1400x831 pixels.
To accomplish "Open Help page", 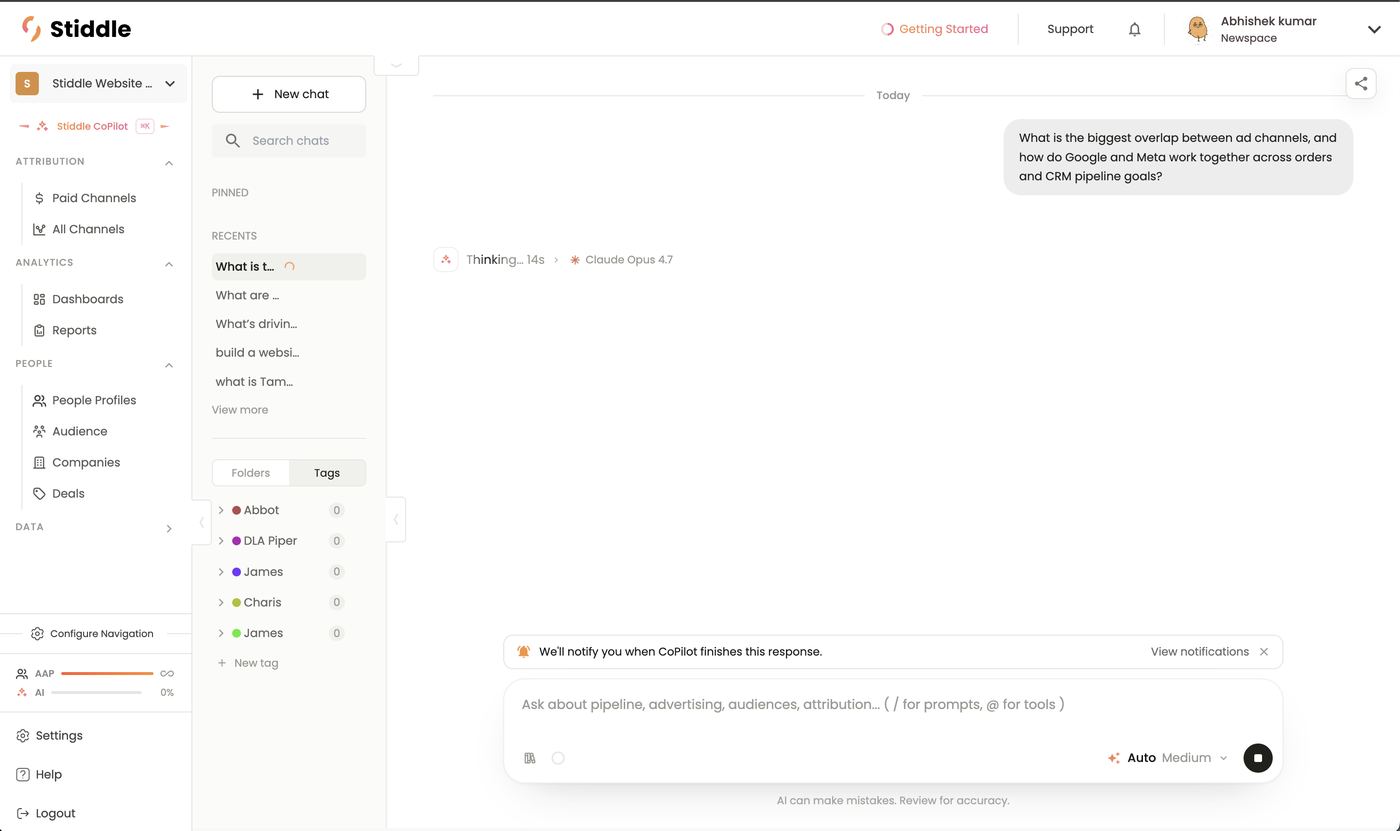I will tap(48, 774).
